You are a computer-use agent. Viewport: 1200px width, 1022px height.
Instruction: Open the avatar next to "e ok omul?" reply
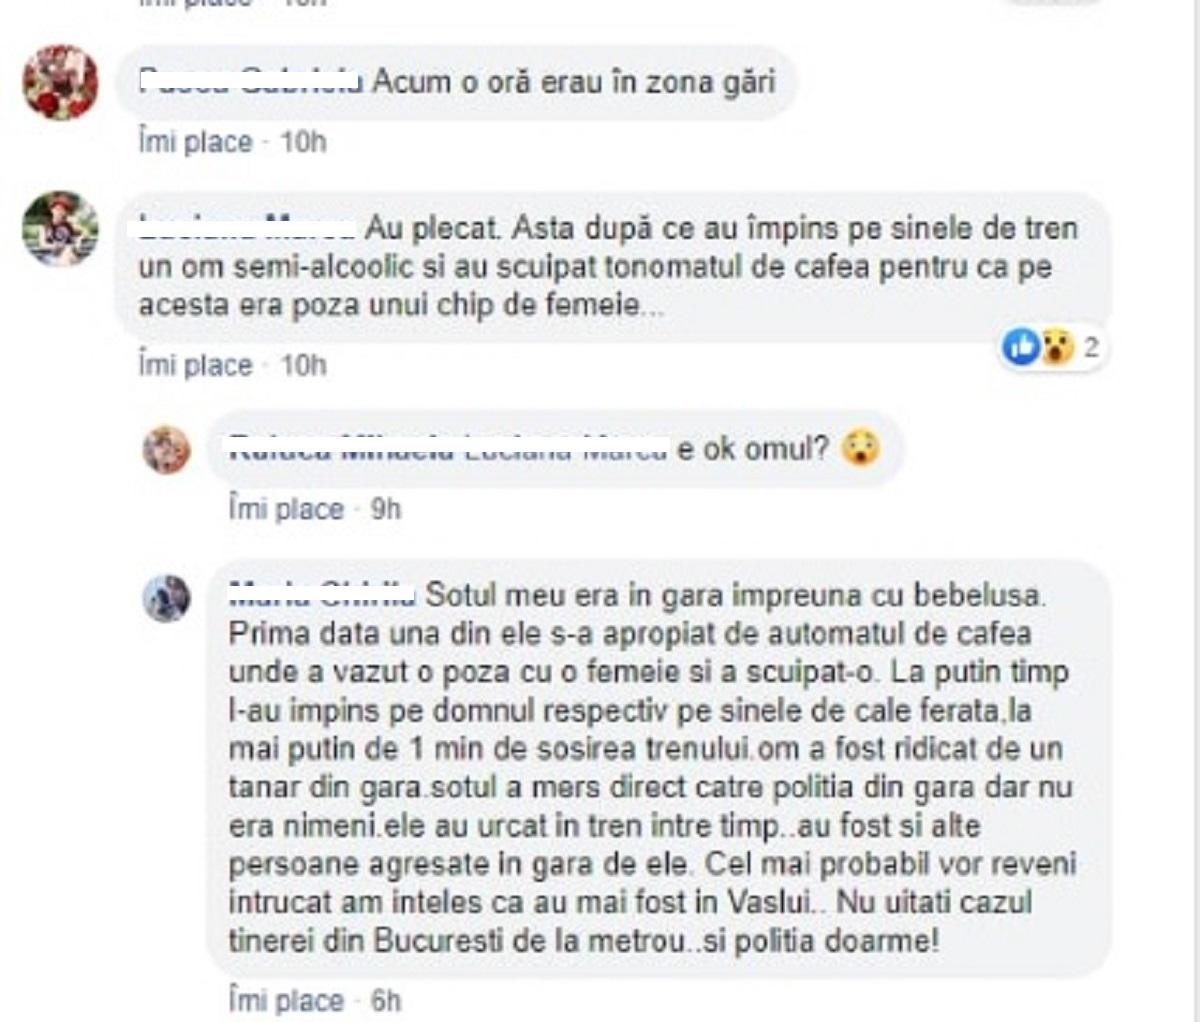(166, 449)
